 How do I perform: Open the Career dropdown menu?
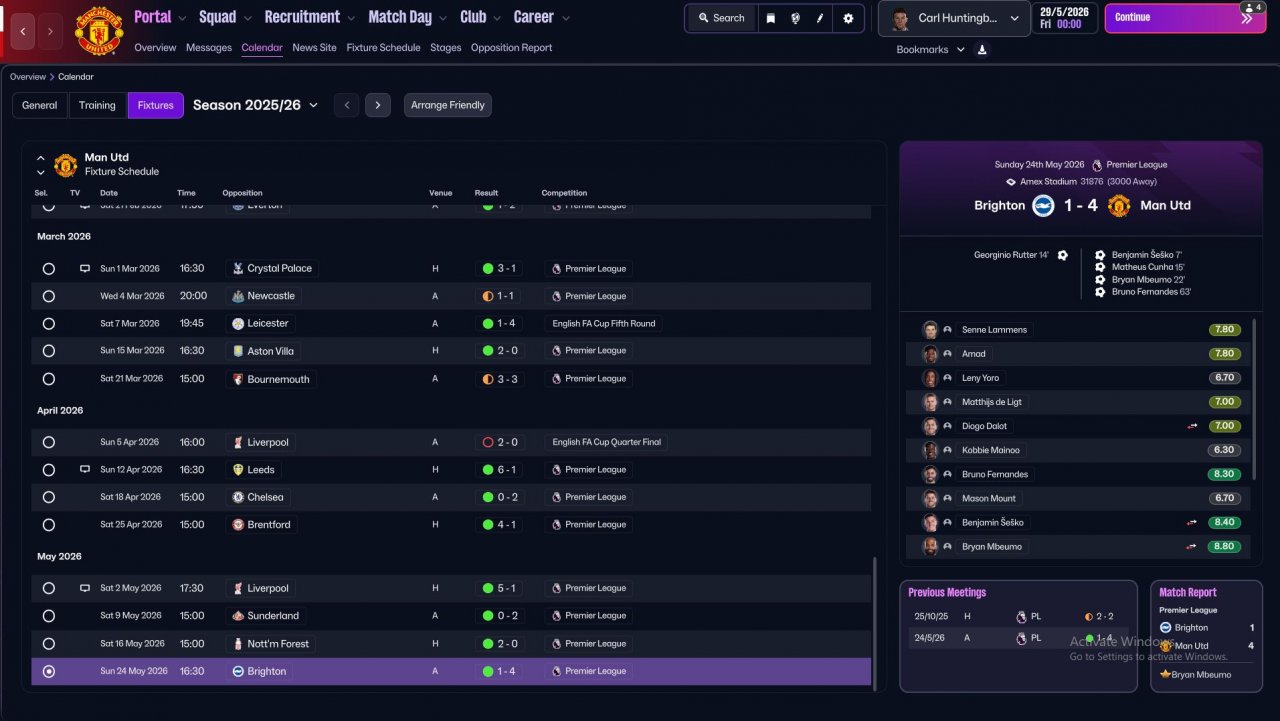coord(541,17)
